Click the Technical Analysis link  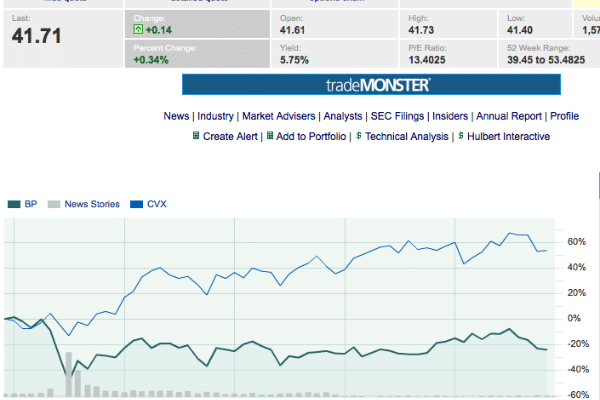click(407, 136)
